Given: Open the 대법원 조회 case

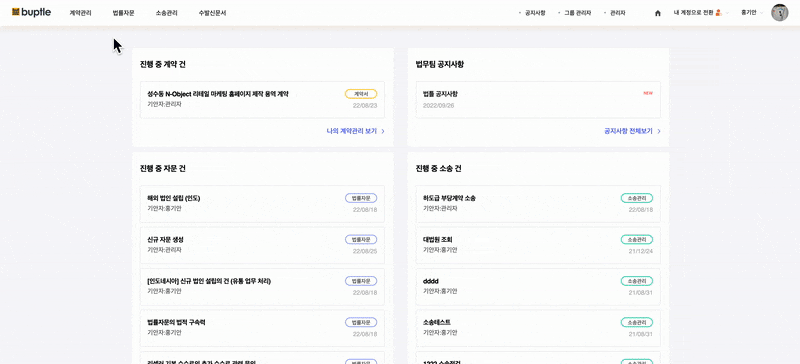Looking at the screenshot, I should point(538,245).
